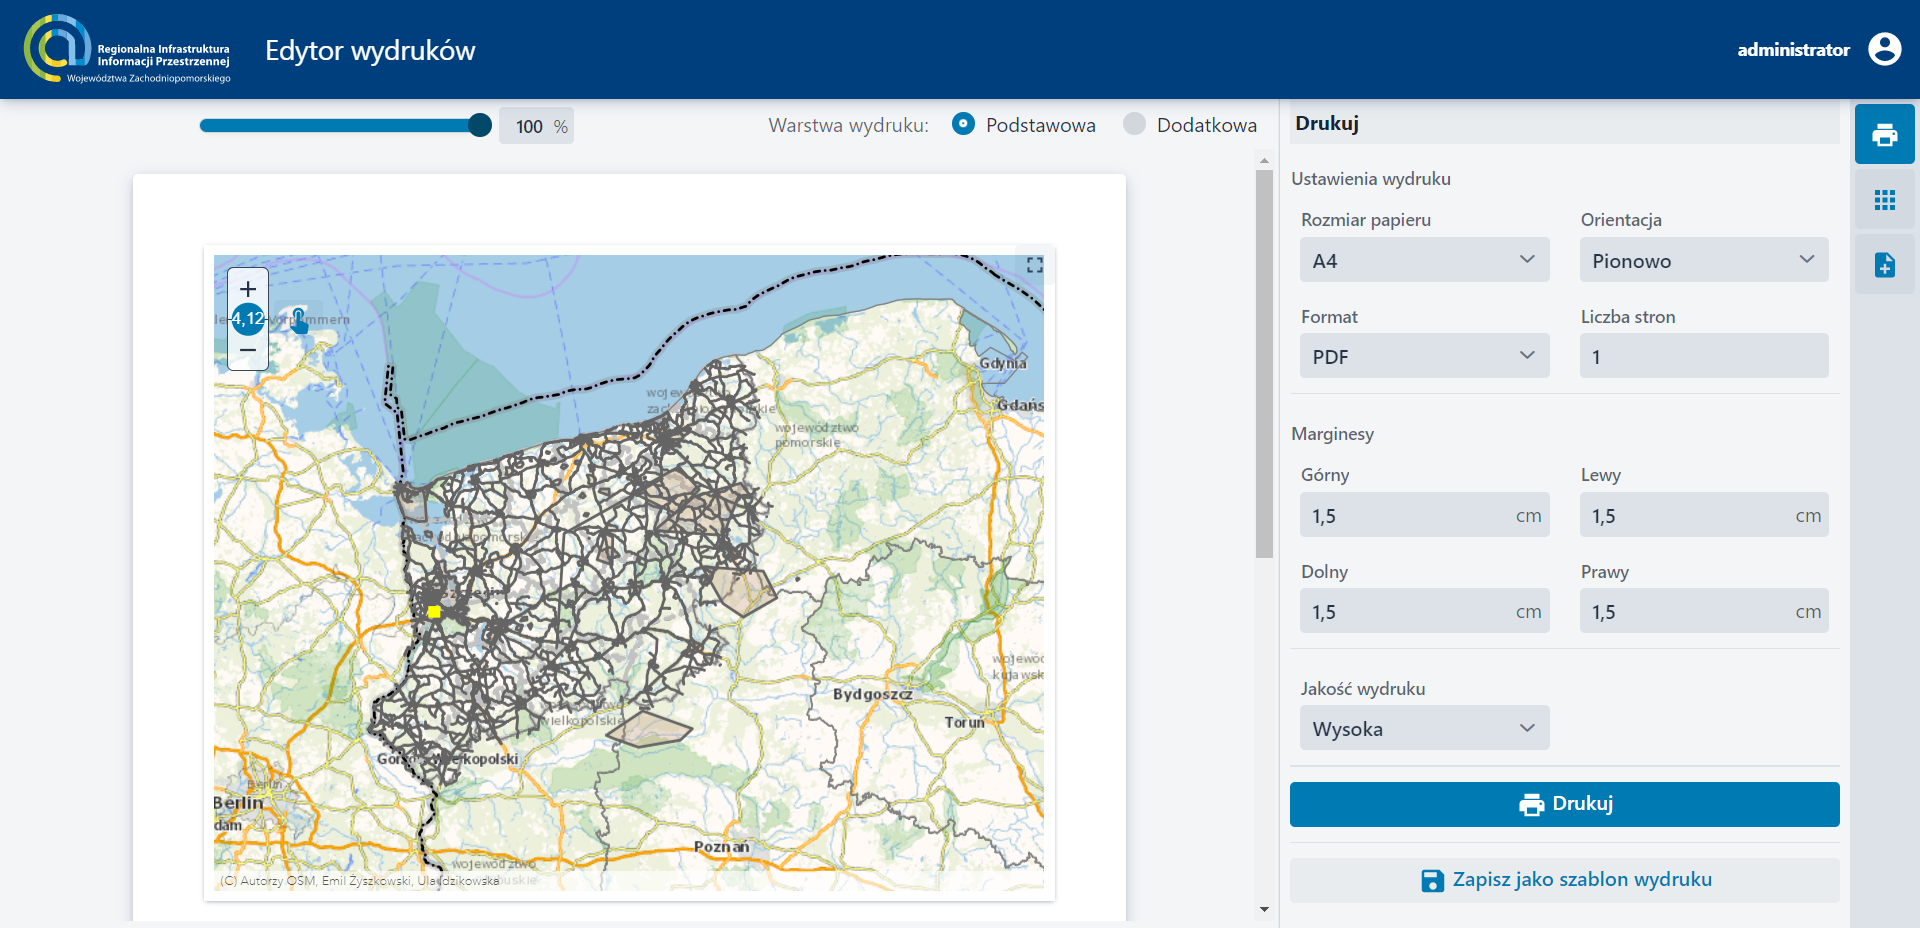
Task: Open the administrator user profile icon
Action: point(1884,49)
